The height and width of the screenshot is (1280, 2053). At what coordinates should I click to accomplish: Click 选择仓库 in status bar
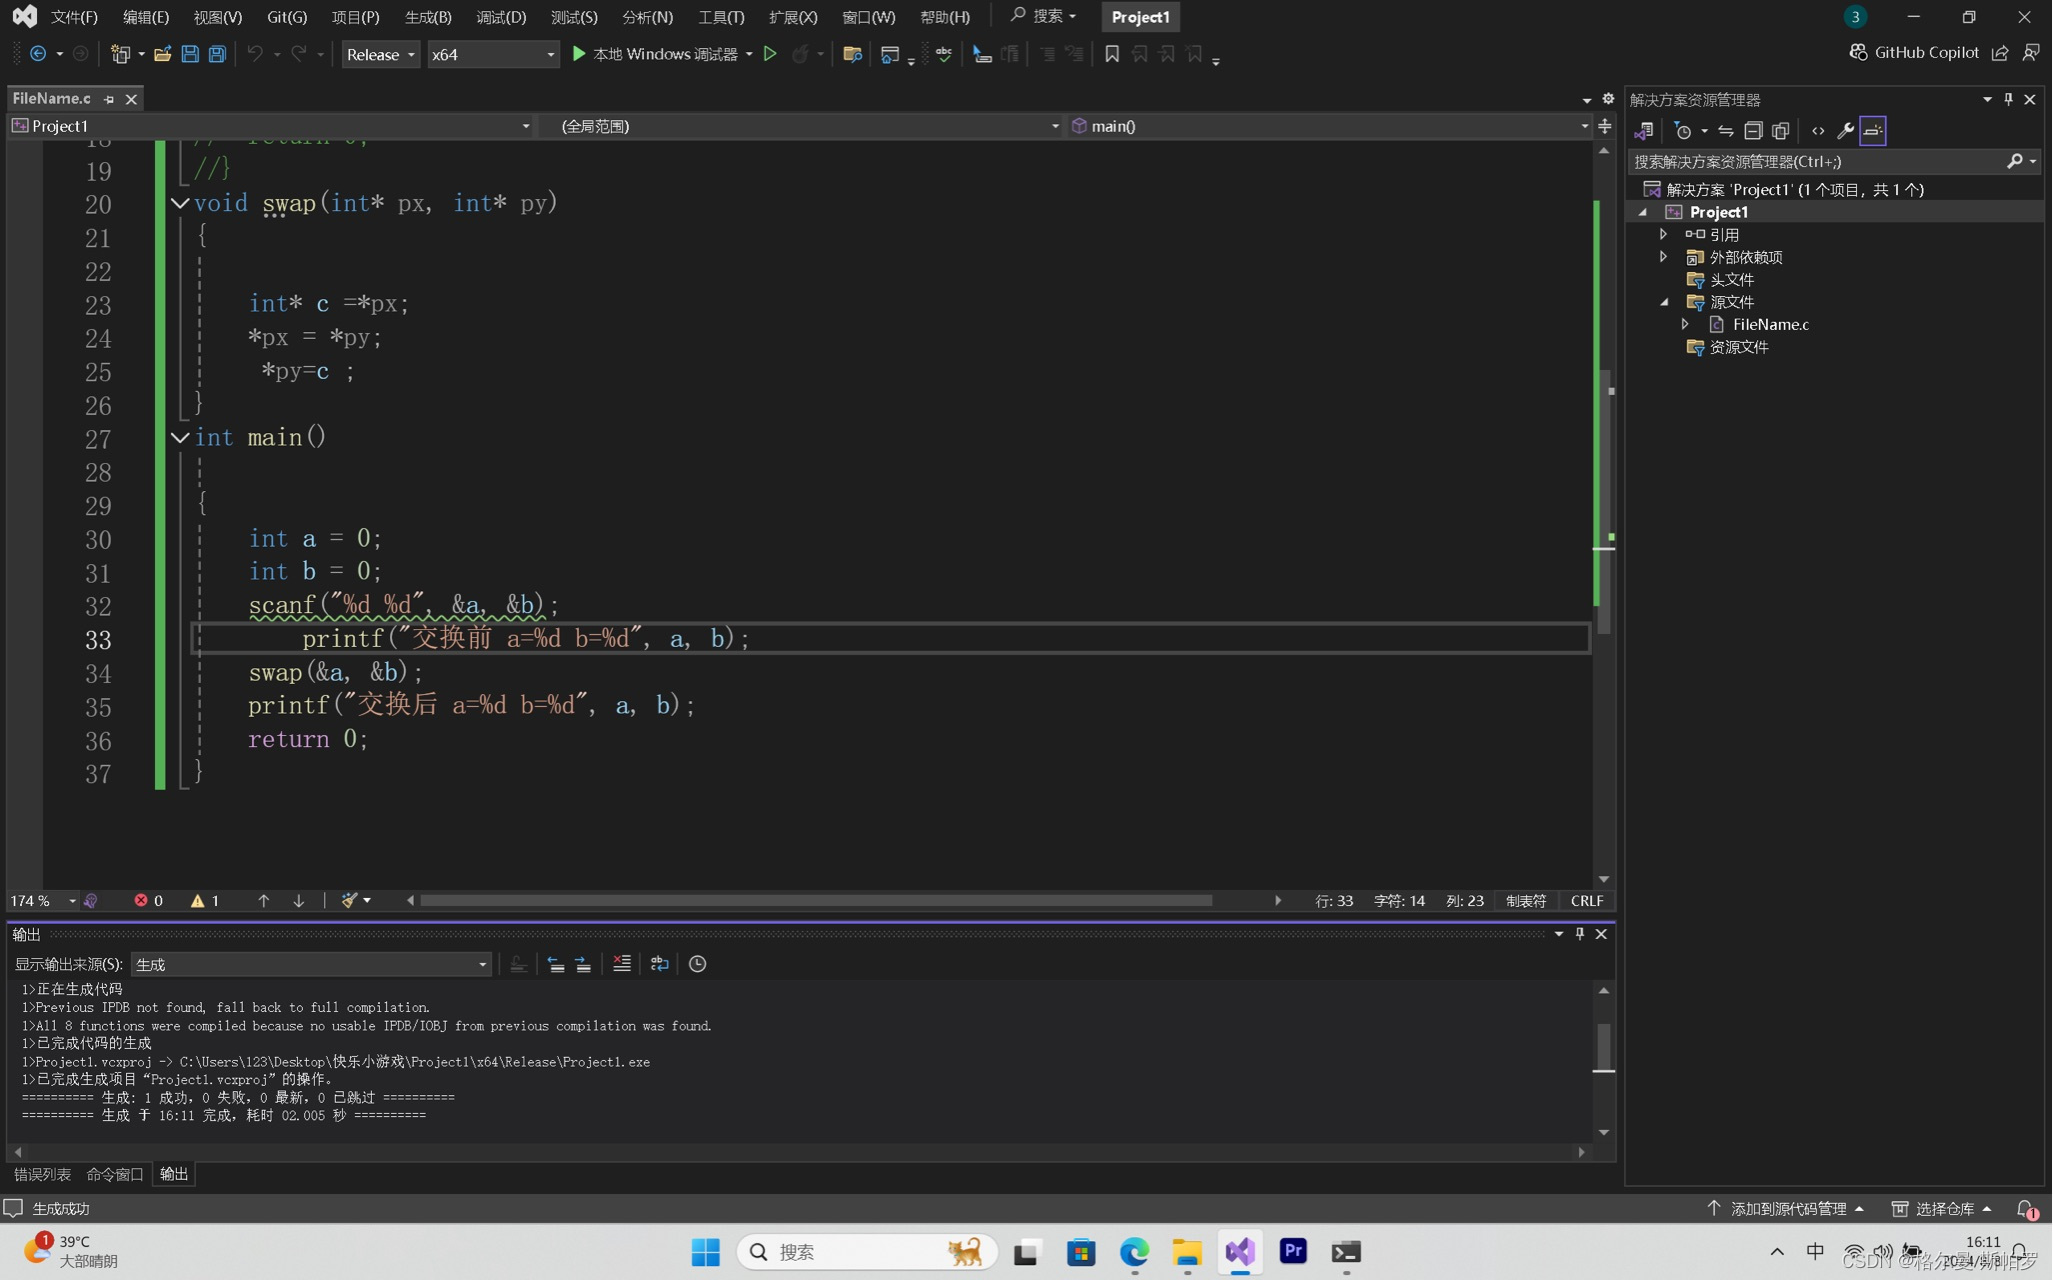click(x=1942, y=1209)
